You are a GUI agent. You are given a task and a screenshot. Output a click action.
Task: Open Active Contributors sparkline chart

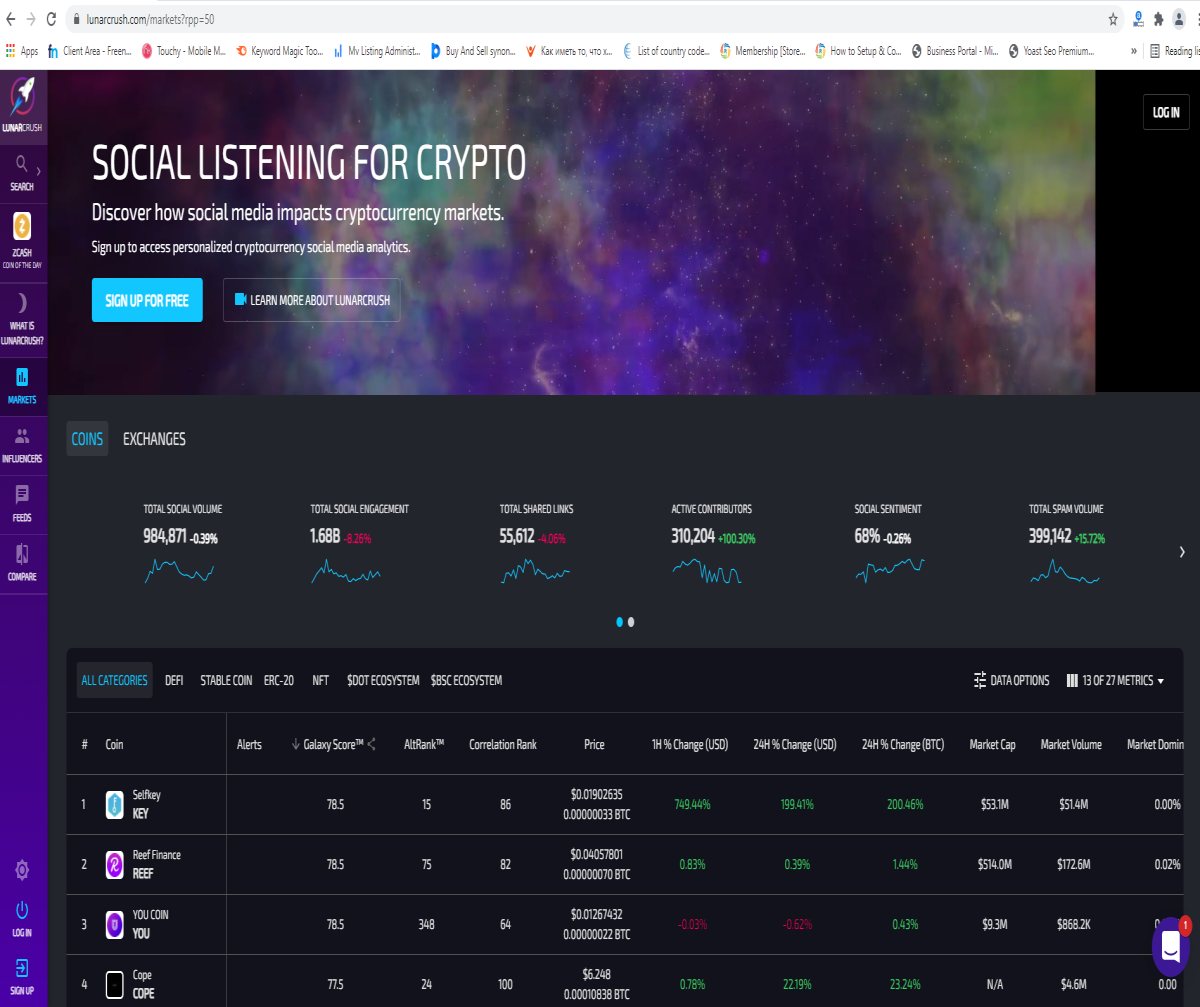point(707,572)
